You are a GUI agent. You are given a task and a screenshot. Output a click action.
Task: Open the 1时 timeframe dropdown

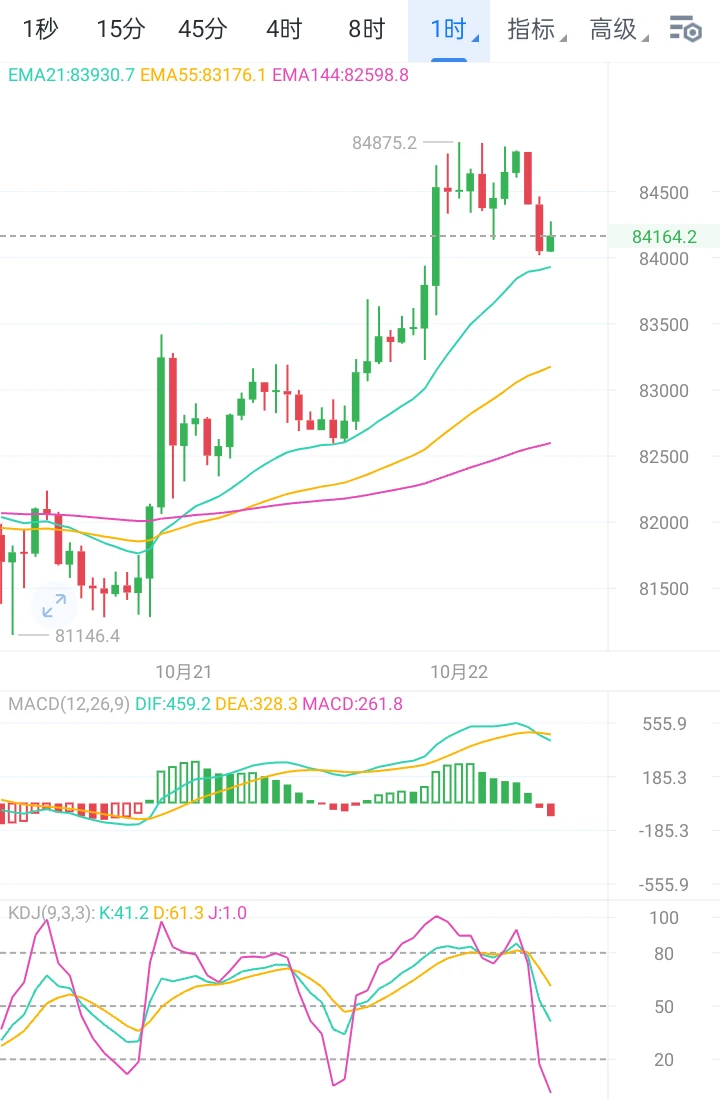pos(449,29)
